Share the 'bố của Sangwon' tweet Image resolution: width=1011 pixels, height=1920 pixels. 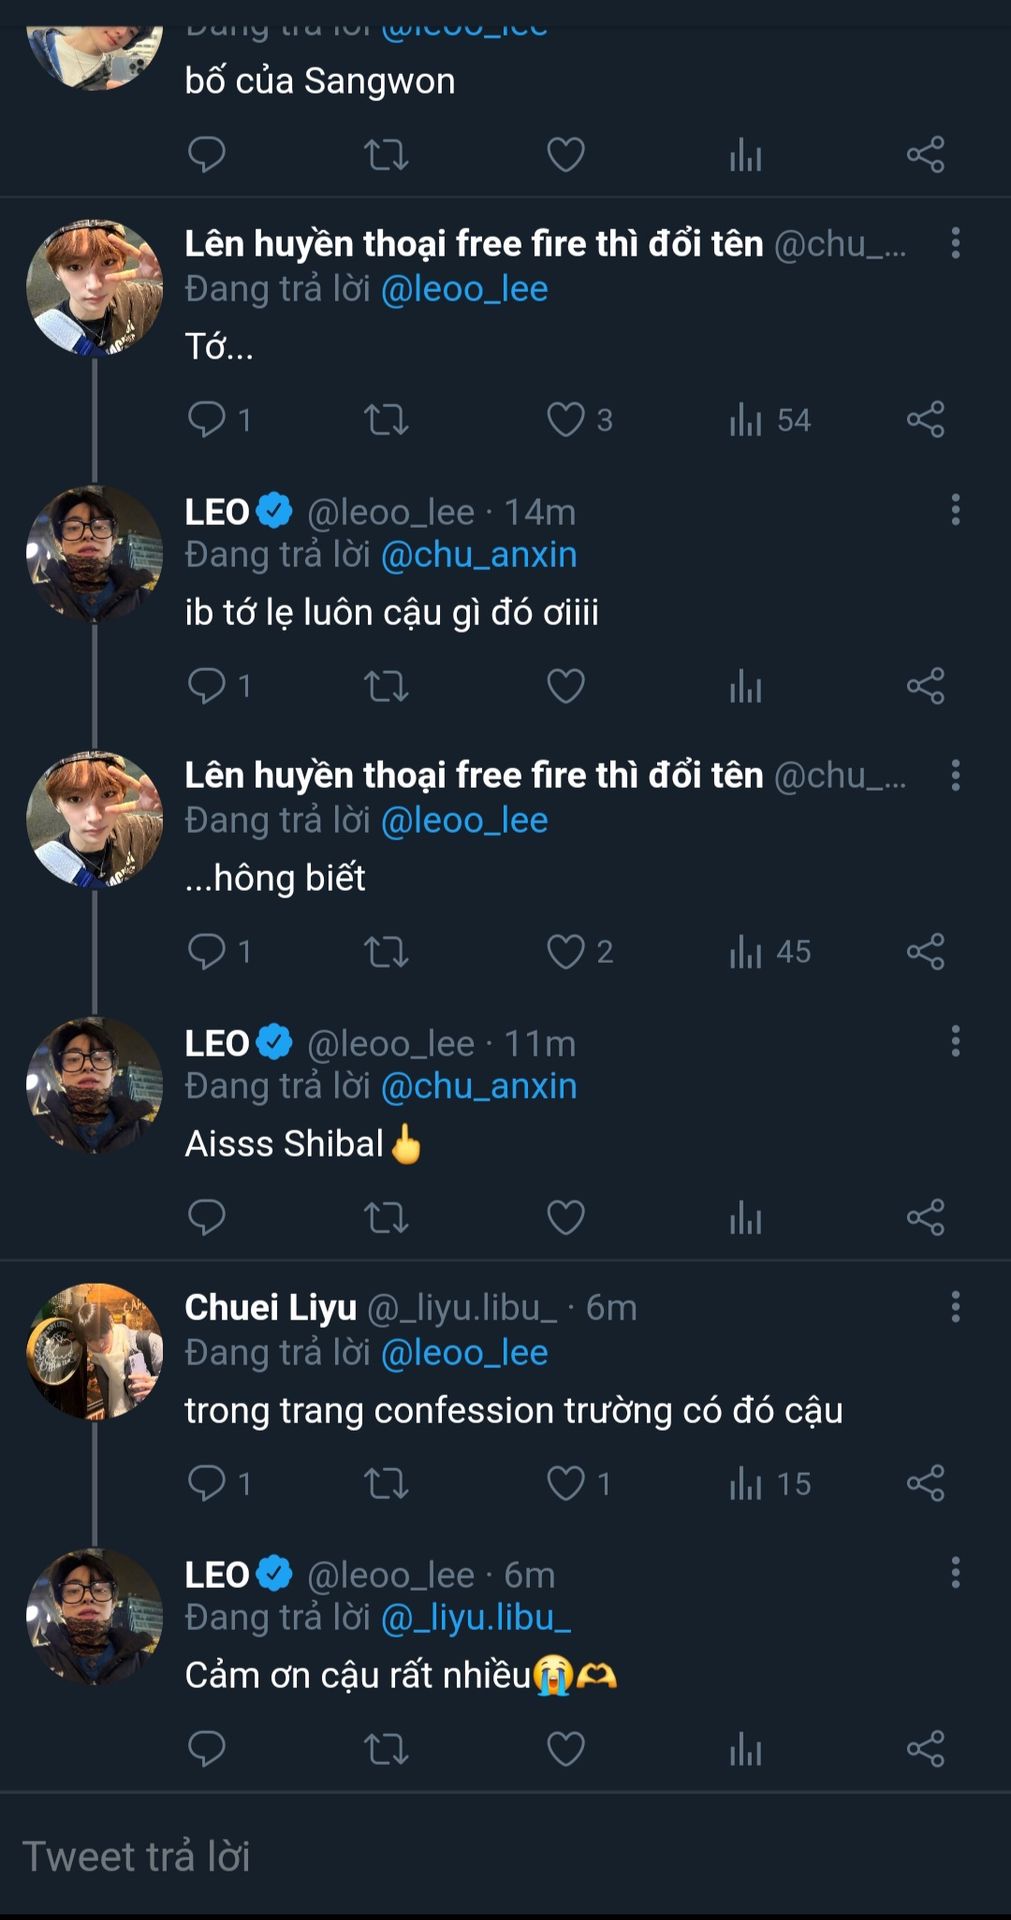[925, 155]
